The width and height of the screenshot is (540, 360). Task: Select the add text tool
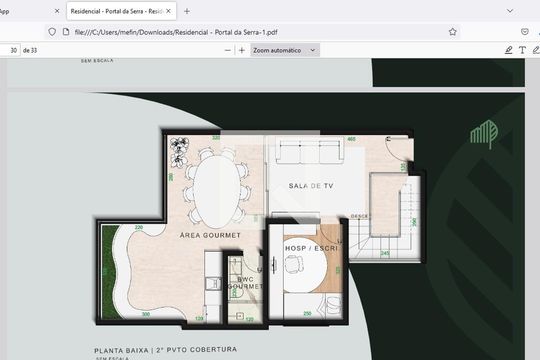(522, 50)
